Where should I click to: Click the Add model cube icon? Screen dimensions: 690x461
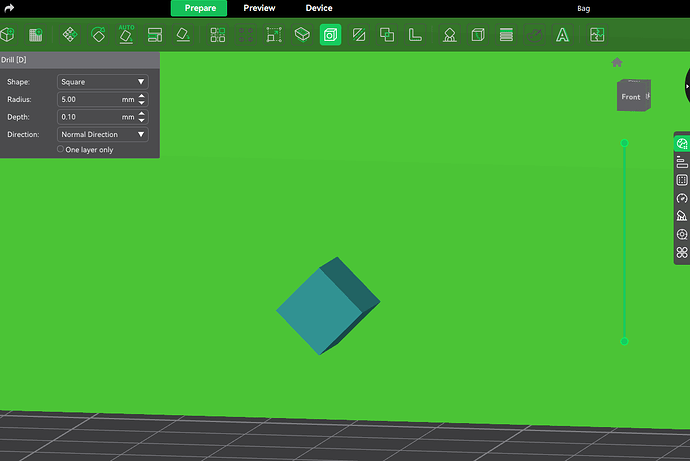pyautogui.click(x=7, y=35)
